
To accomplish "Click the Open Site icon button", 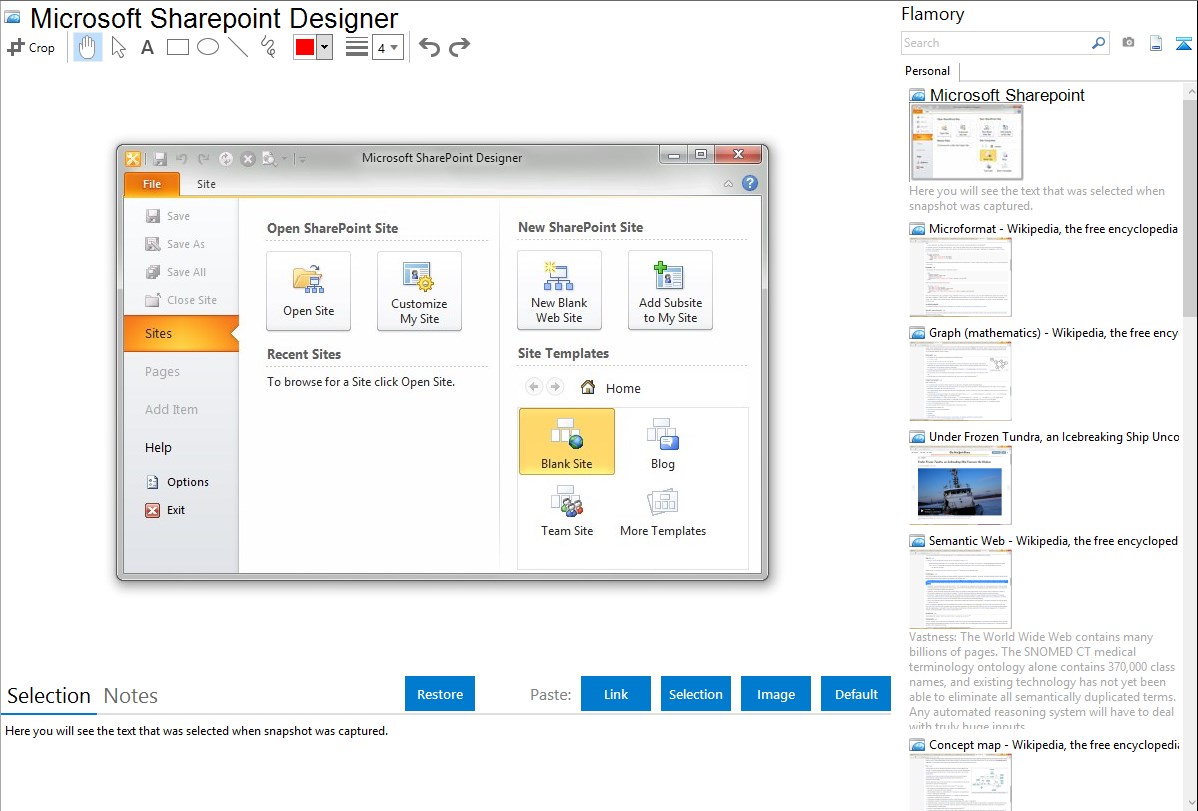I will pyautogui.click(x=309, y=291).
